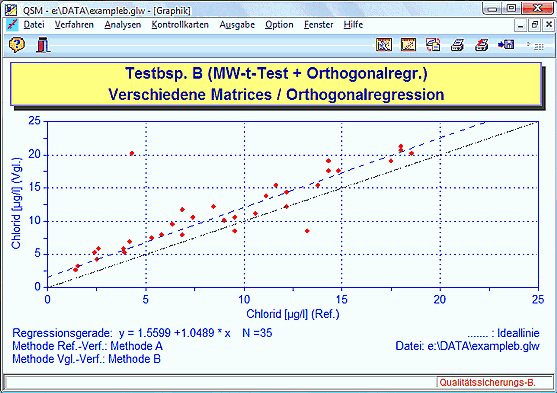Click the scatter chart options toolbar icon
Screen dimensions: 557x393
coord(384,45)
